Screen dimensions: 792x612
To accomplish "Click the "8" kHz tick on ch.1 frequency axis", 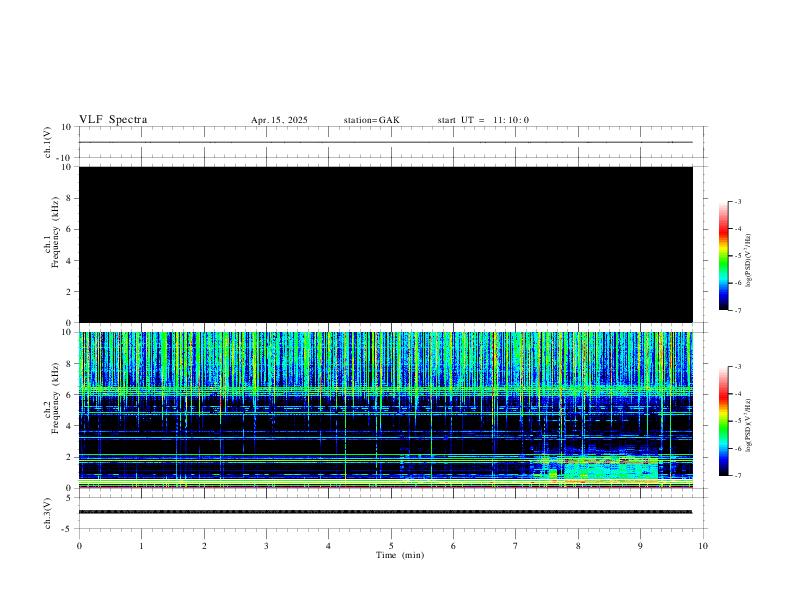I will click(x=69, y=198).
